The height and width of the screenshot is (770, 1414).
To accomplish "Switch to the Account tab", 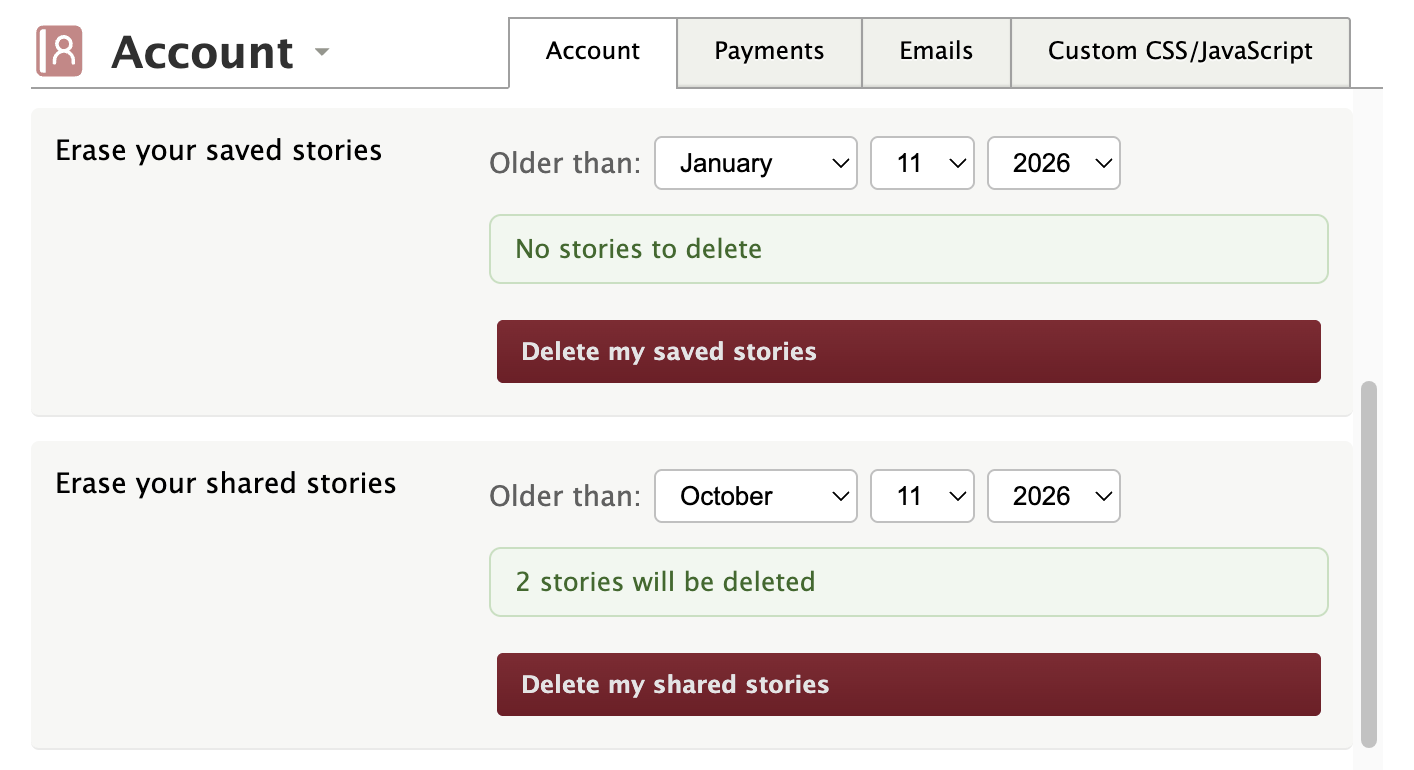I will 593,52.
